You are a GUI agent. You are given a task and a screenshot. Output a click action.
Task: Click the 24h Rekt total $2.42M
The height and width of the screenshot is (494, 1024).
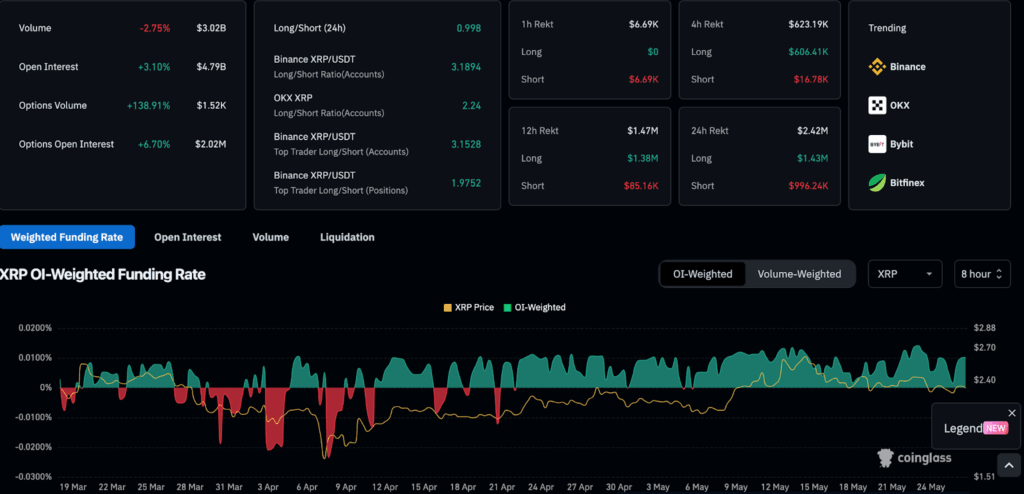coord(812,131)
